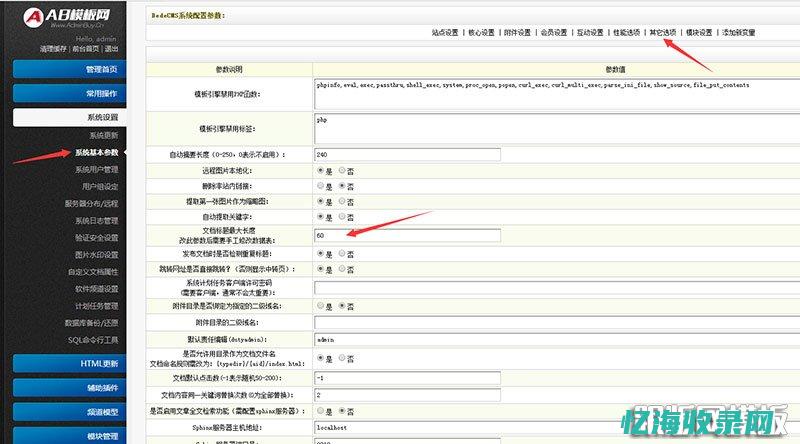Open 前台首页 link in header
The image size is (800, 444).
86,48
